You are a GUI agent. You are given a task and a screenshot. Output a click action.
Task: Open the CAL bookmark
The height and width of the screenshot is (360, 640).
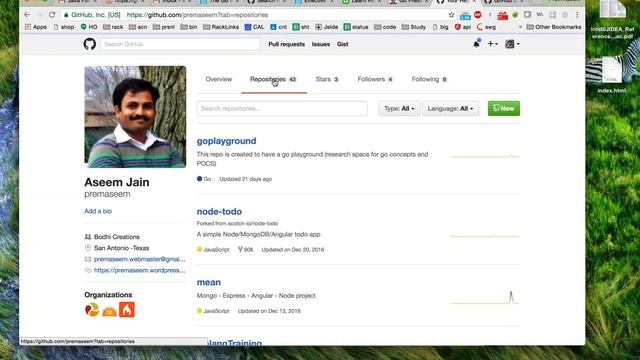point(254,27)
